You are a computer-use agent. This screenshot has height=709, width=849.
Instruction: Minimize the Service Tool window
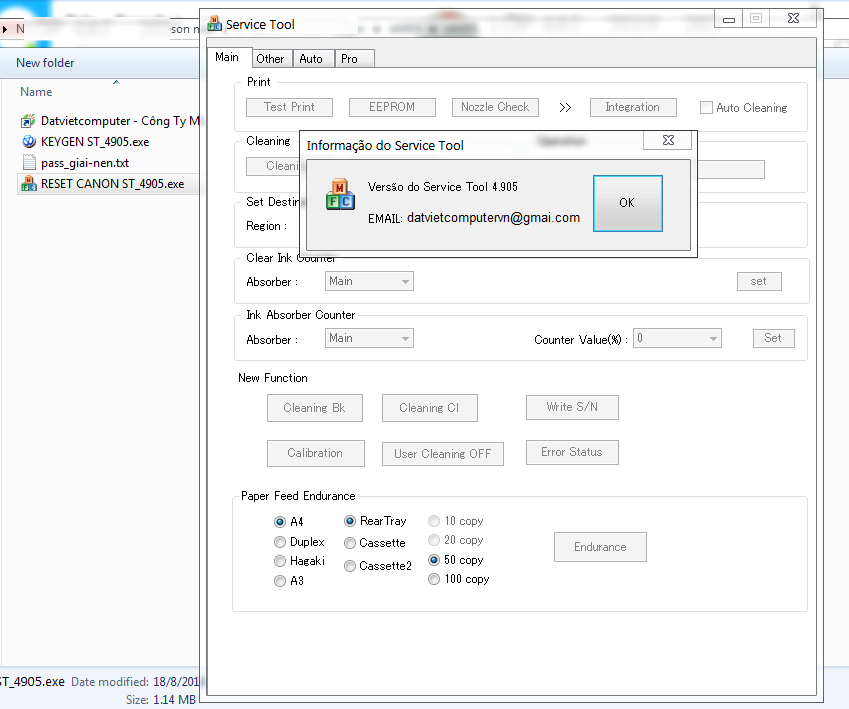[x=729, y=18]
